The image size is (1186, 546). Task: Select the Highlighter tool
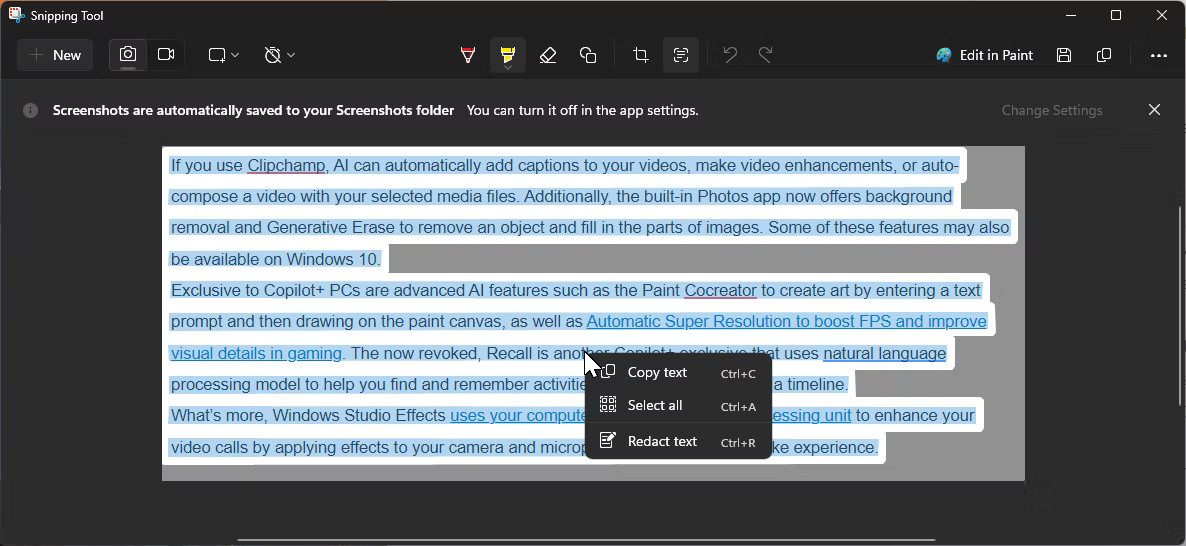[508, 55]
